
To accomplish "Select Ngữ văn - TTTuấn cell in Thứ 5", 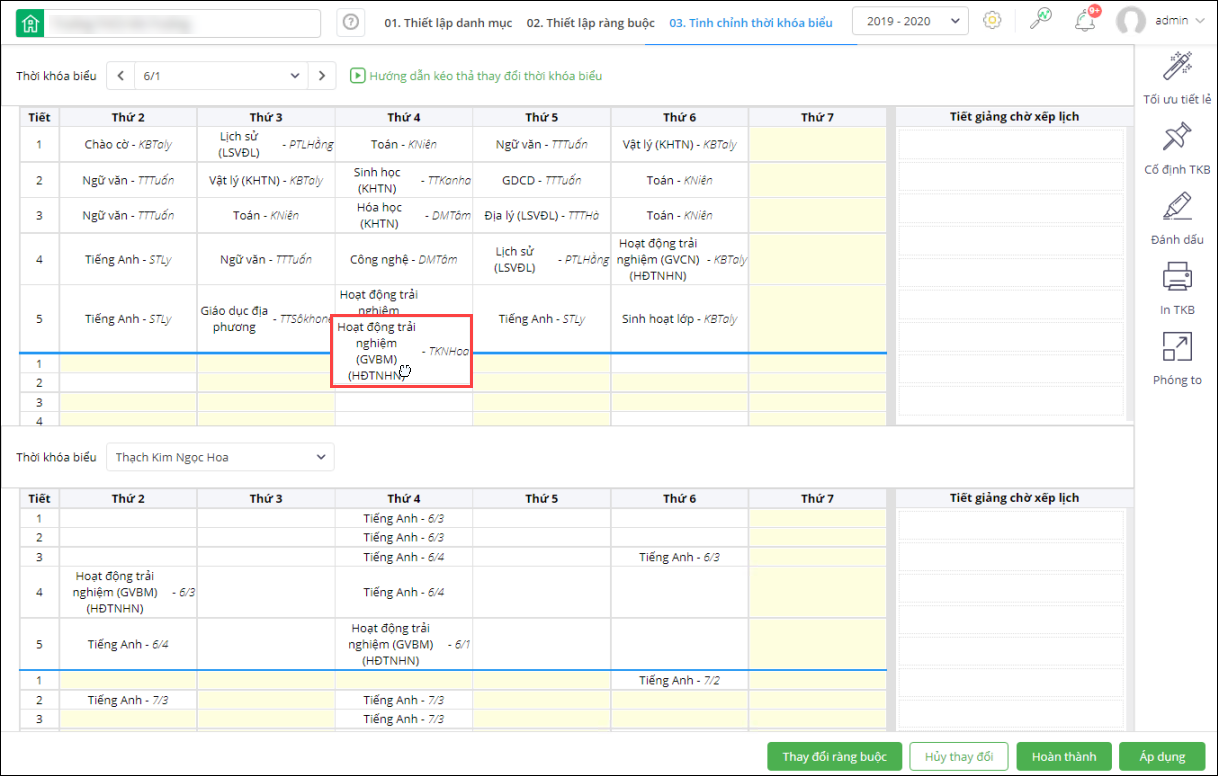I will (542, 144).
